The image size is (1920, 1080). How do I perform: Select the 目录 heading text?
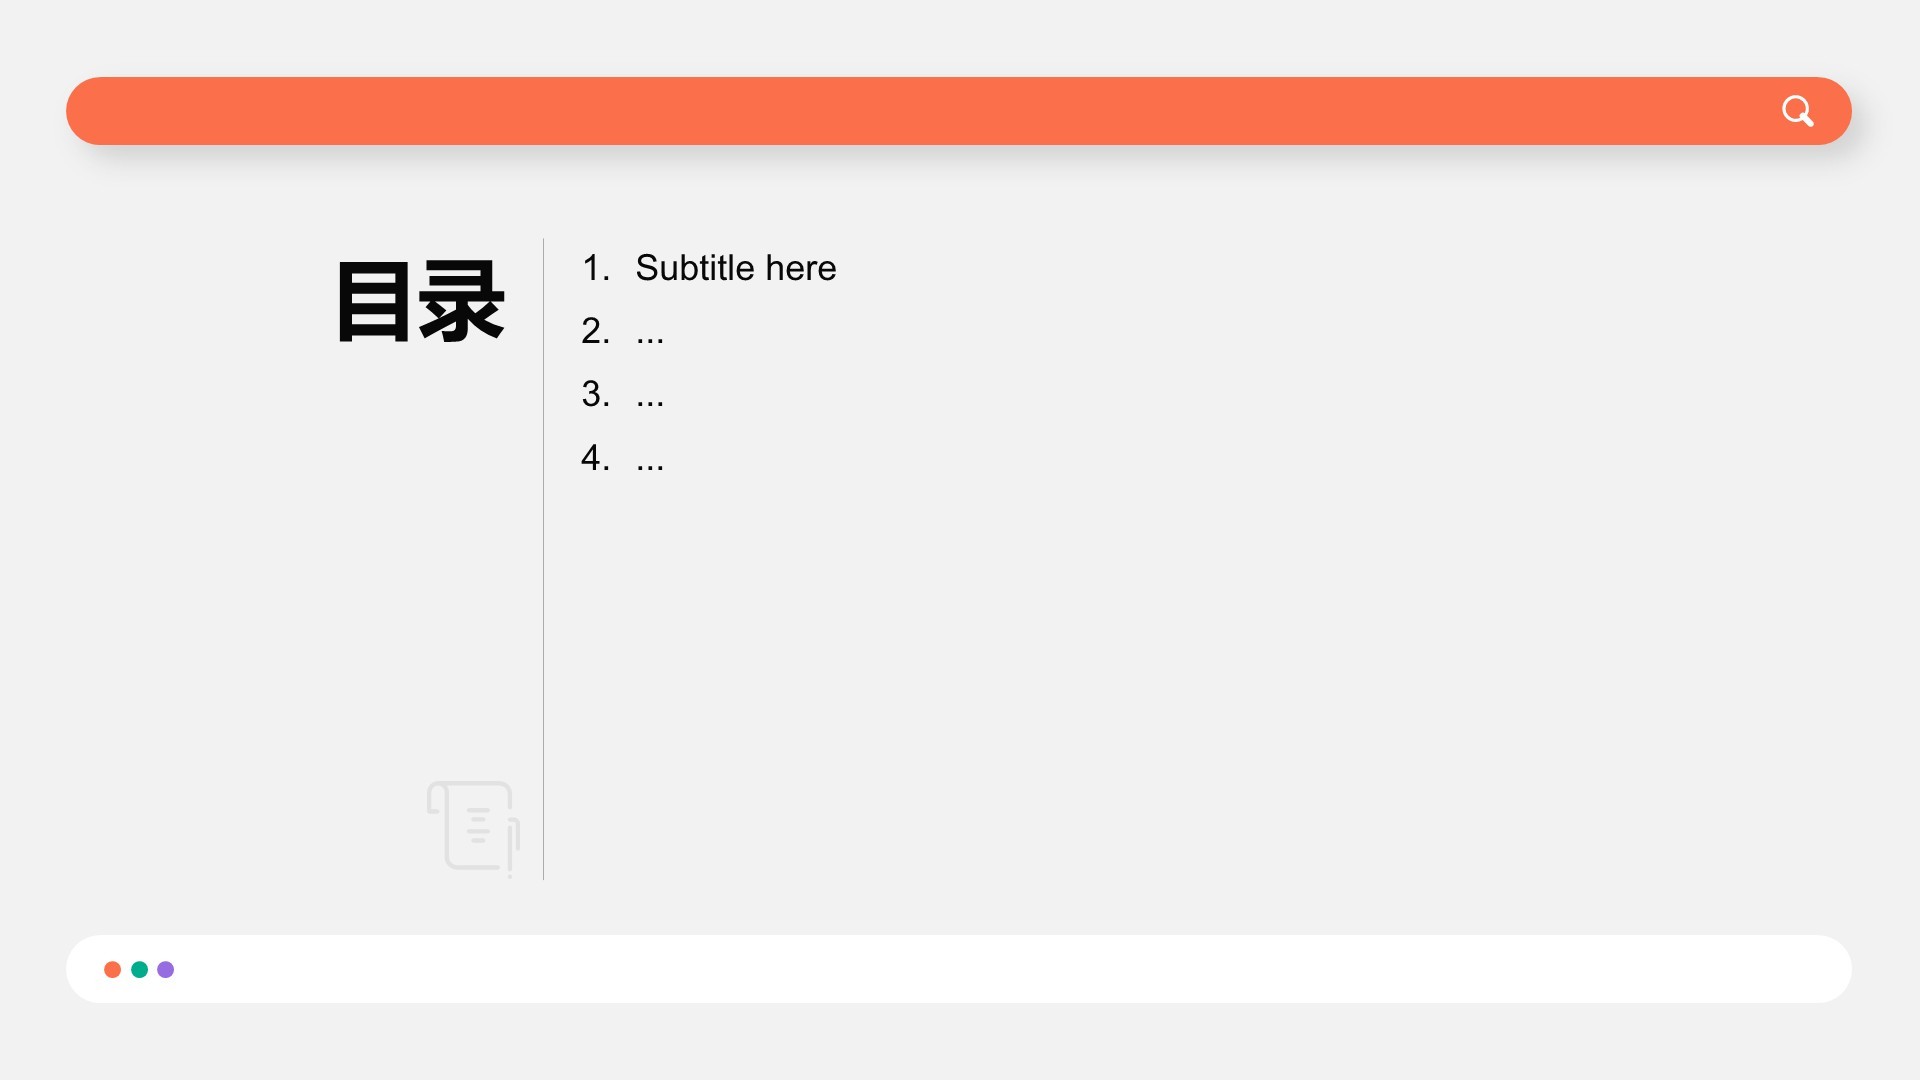coord(420,301)
